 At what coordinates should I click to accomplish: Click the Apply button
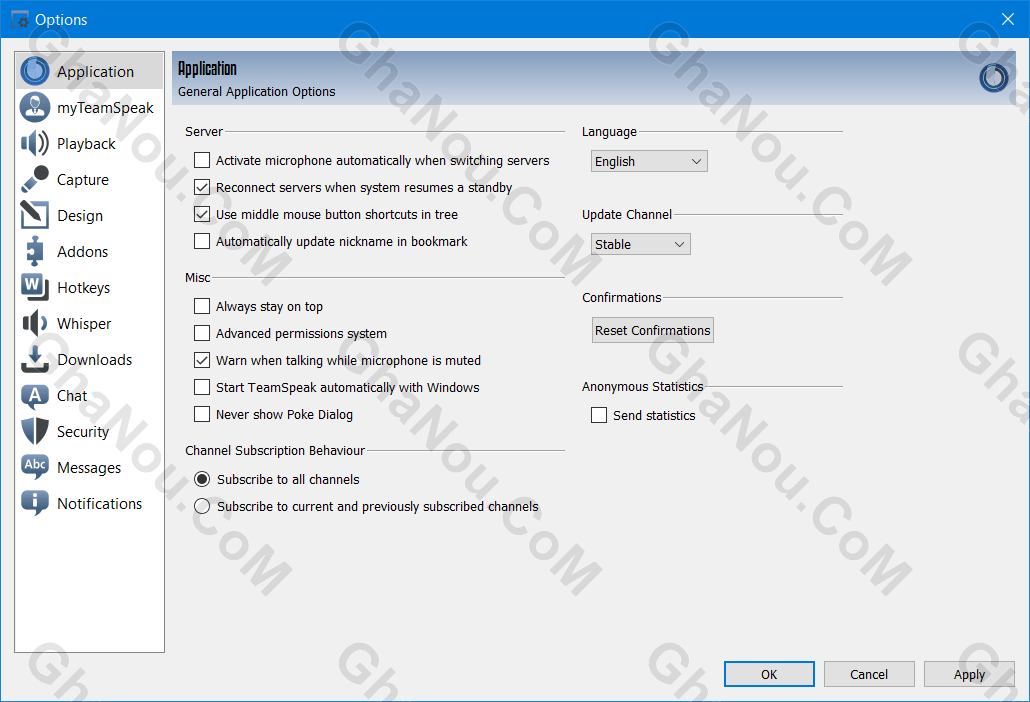click(968, 675)
